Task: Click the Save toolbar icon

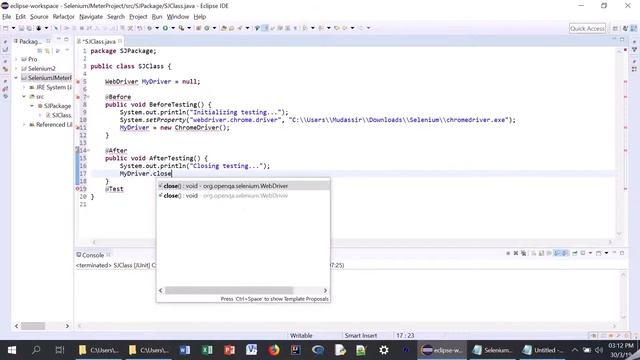Action: 21,28
